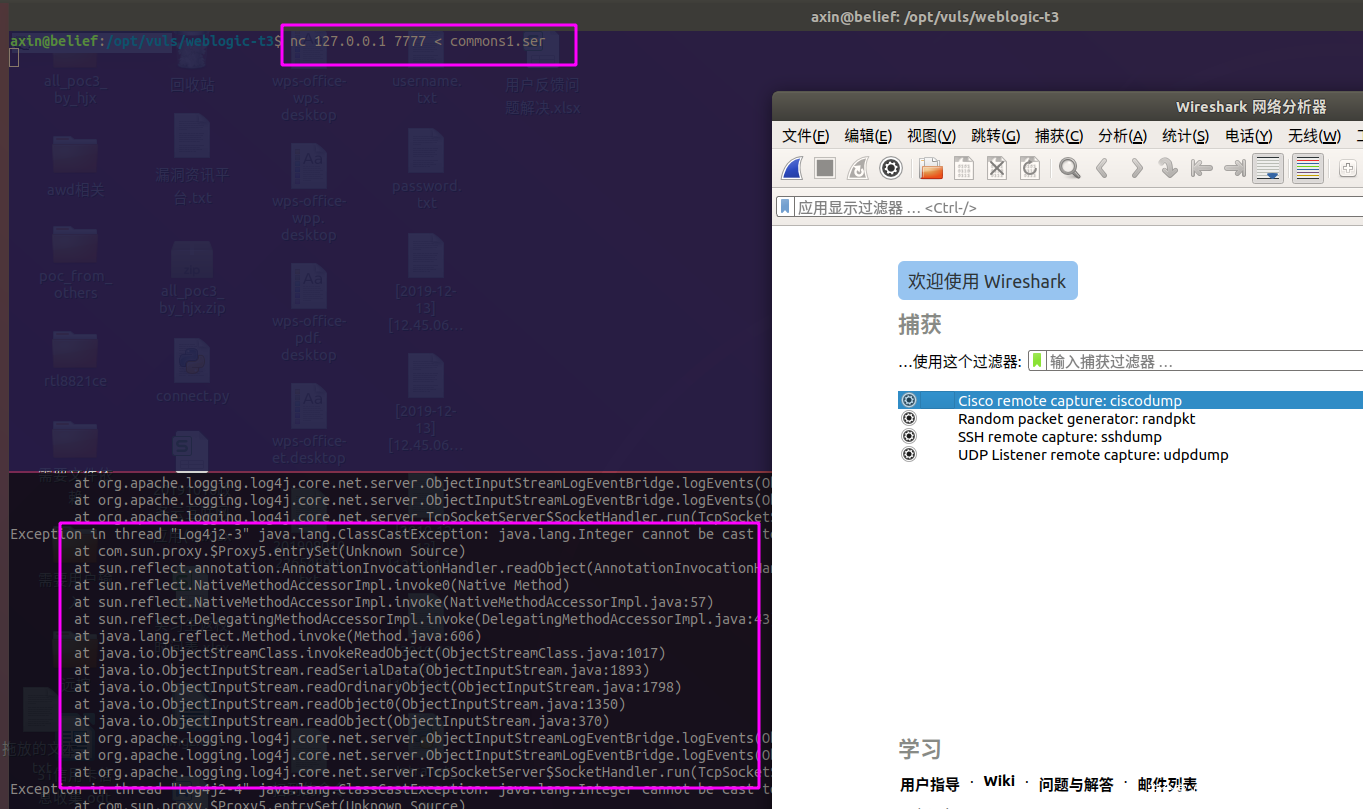This screenshot has width=1363, height=809.
Task: Click the ObjectStreamClass.invokeReadObject line
Action: (370, 653)
